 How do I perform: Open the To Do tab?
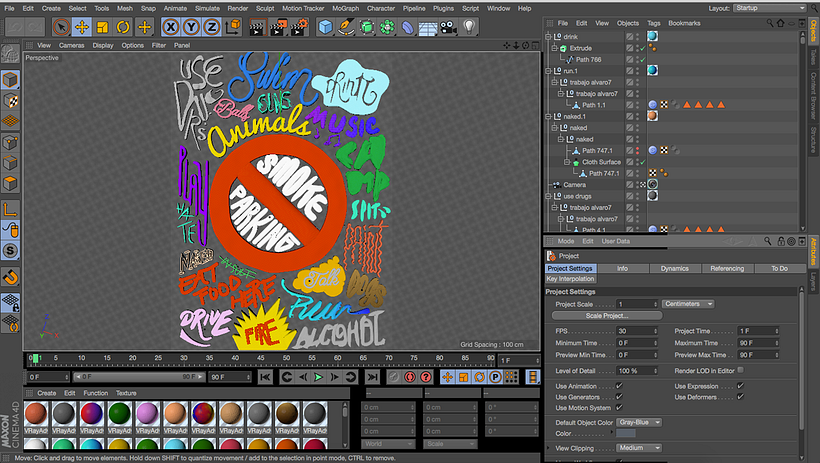tap(779, 268)
